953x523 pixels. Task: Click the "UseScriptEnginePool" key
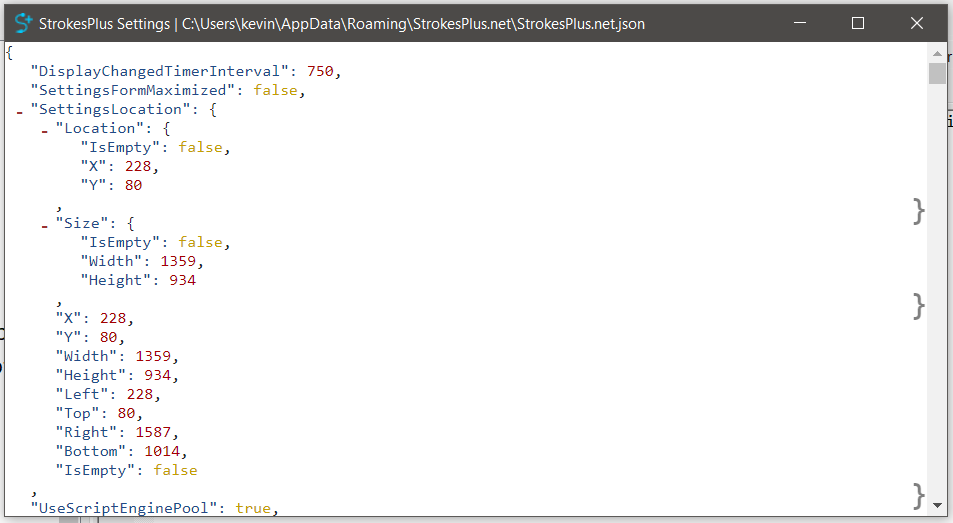tap(124, 508)
